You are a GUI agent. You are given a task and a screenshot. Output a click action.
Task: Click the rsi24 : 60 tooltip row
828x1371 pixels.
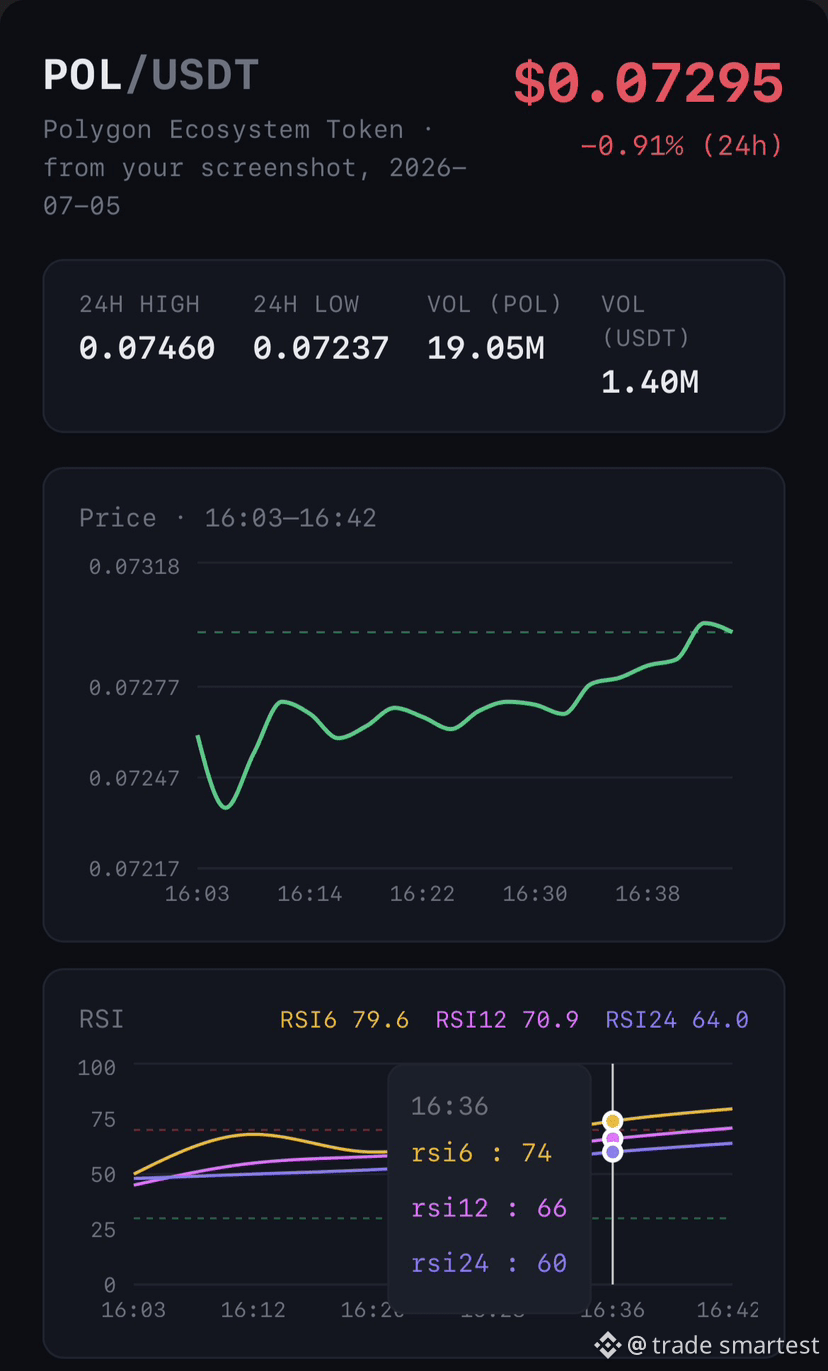pyautogui.click(x=489, y=1263)
